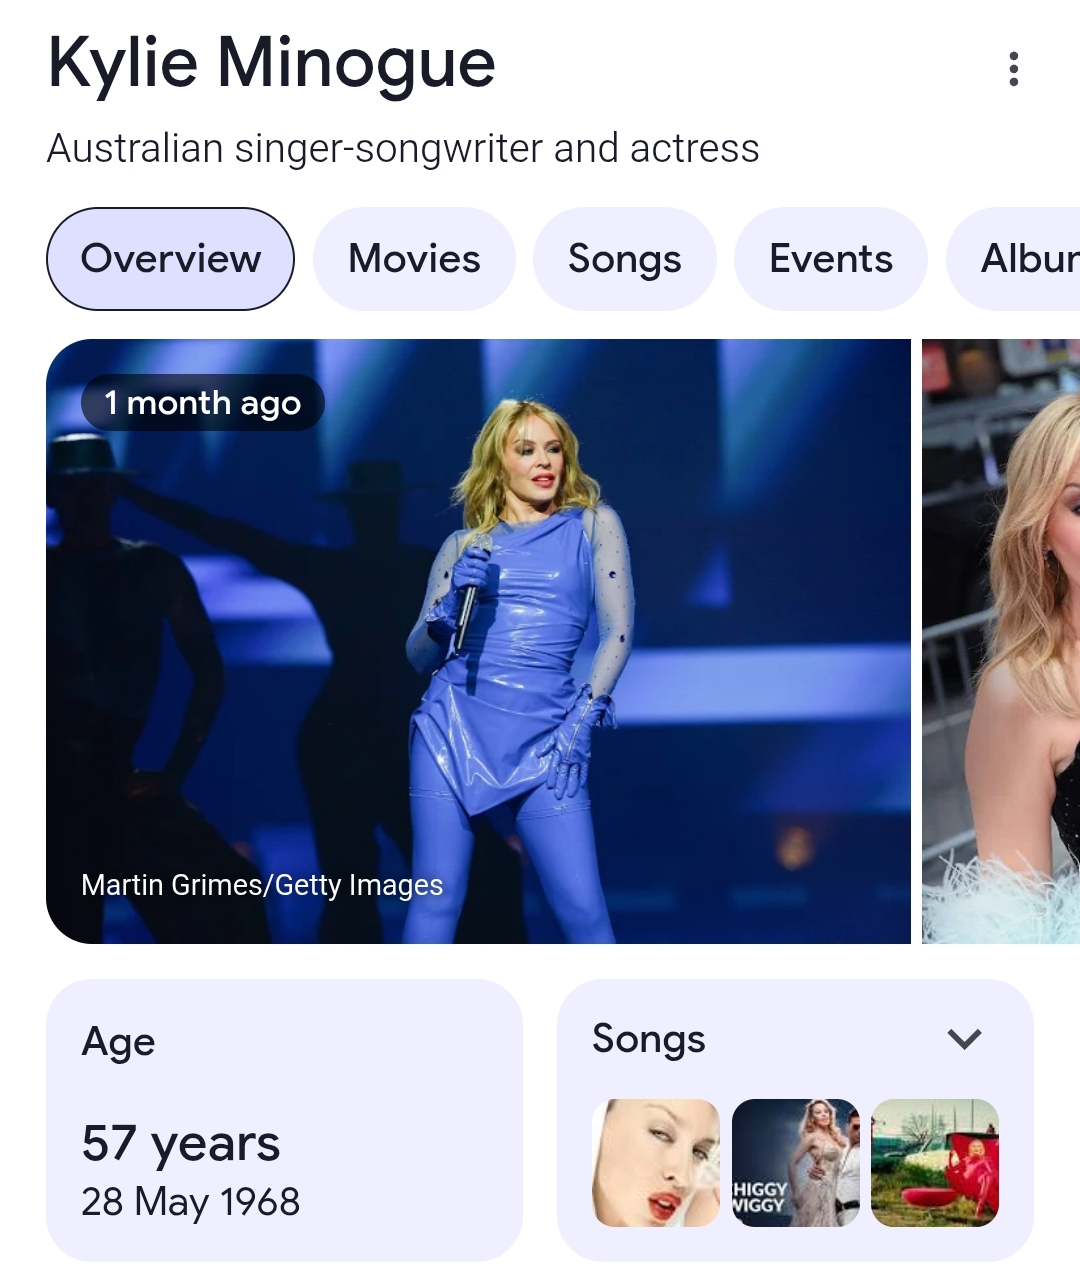Open the Higgy Wiggy song thumbnail
The height and width of the screenshot is (1285, 1080).
pos(796,1163)
